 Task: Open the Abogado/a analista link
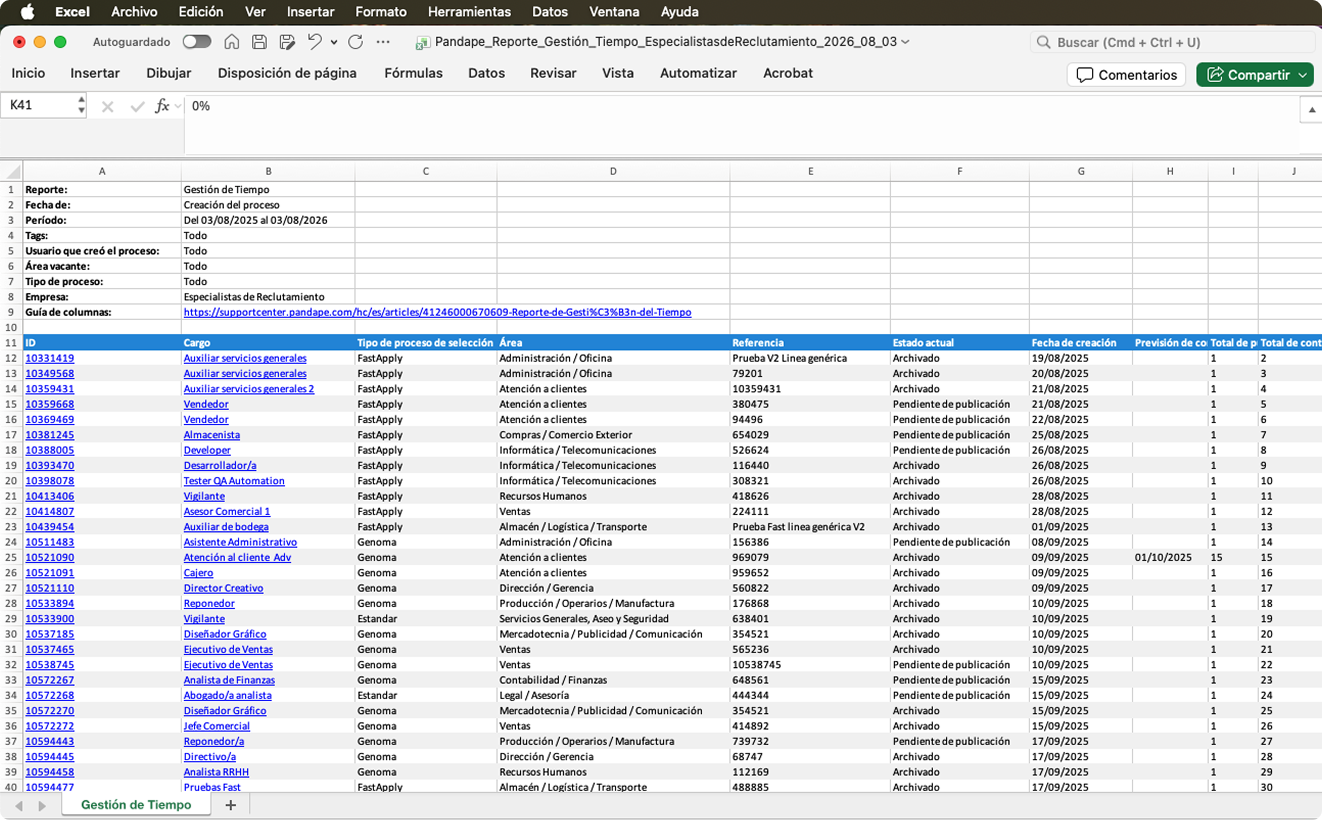click(227, 695)
